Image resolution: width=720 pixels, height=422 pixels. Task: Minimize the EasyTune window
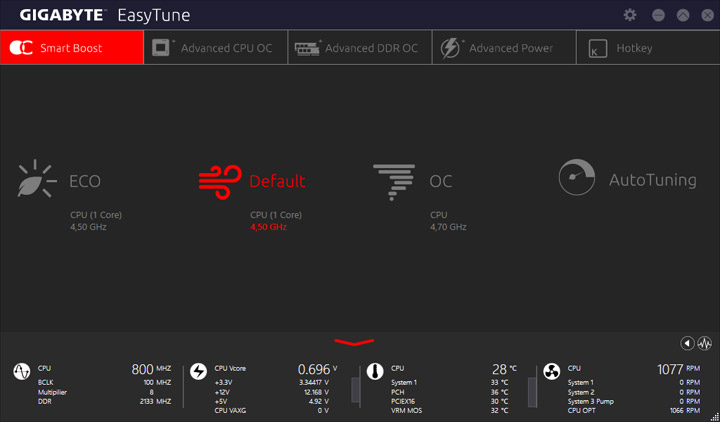tap(658, 15)
